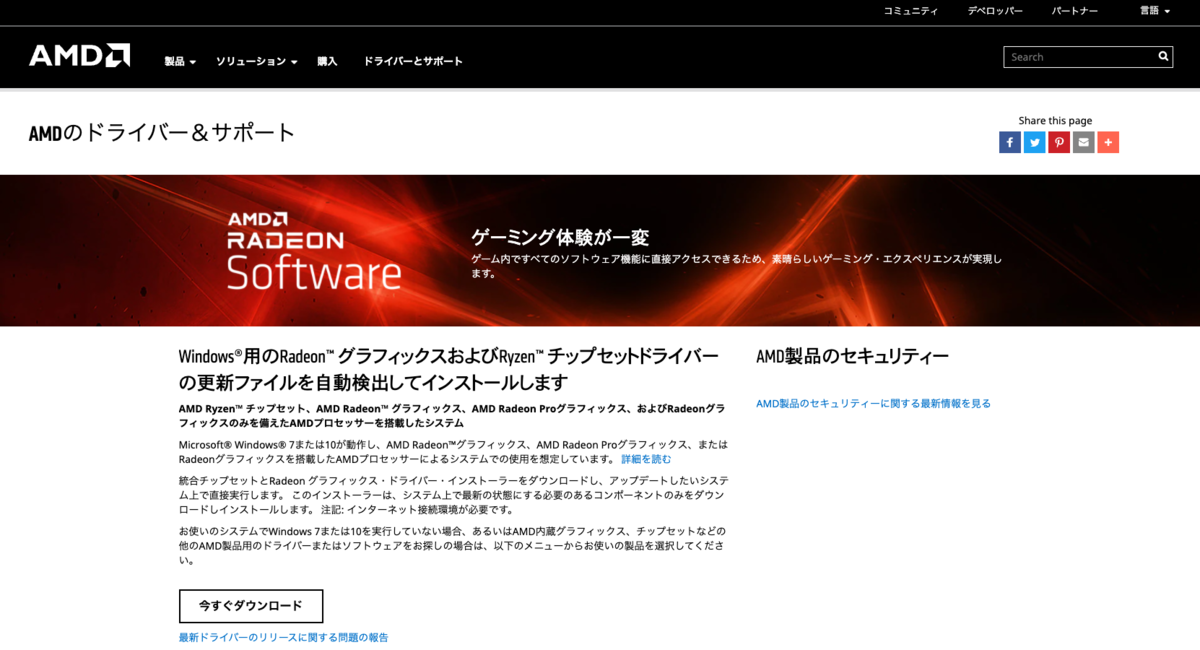Click the Radeon Software banner image
The height and width of the screenshot is (650, 1200).
(x=600, y=250)
